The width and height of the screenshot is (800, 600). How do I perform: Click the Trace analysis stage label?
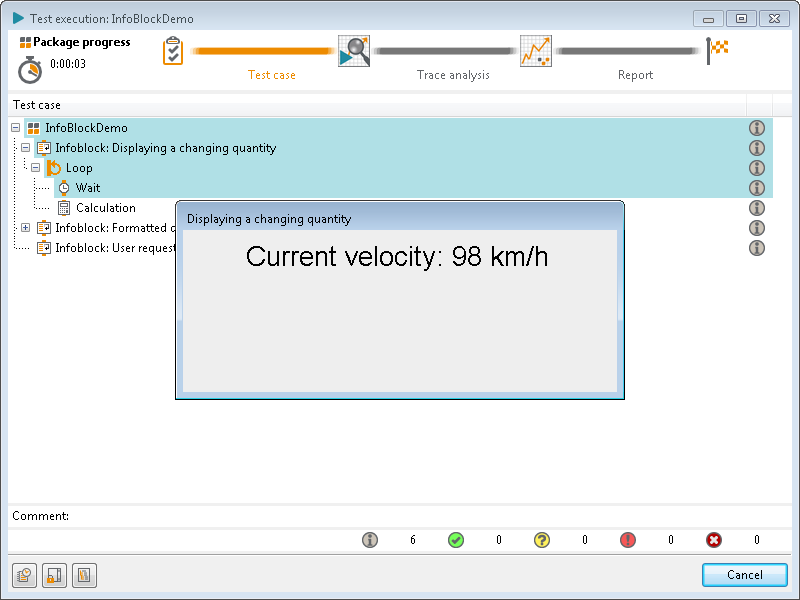click(453, 75)
